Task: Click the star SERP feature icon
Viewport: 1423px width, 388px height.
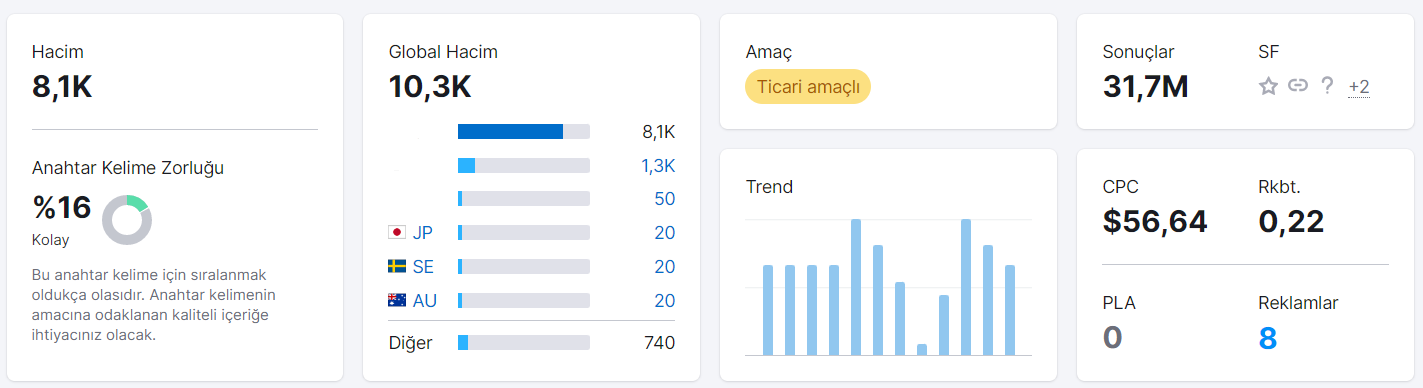Action: point(1268,86)
